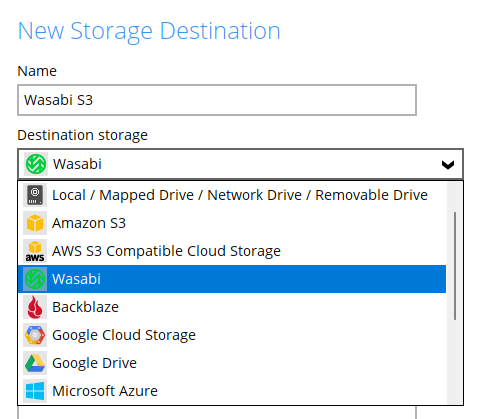Click the Wasabi icon in highlighted row
This screenshot has width=481, height=419.
[x=35, y=279]
